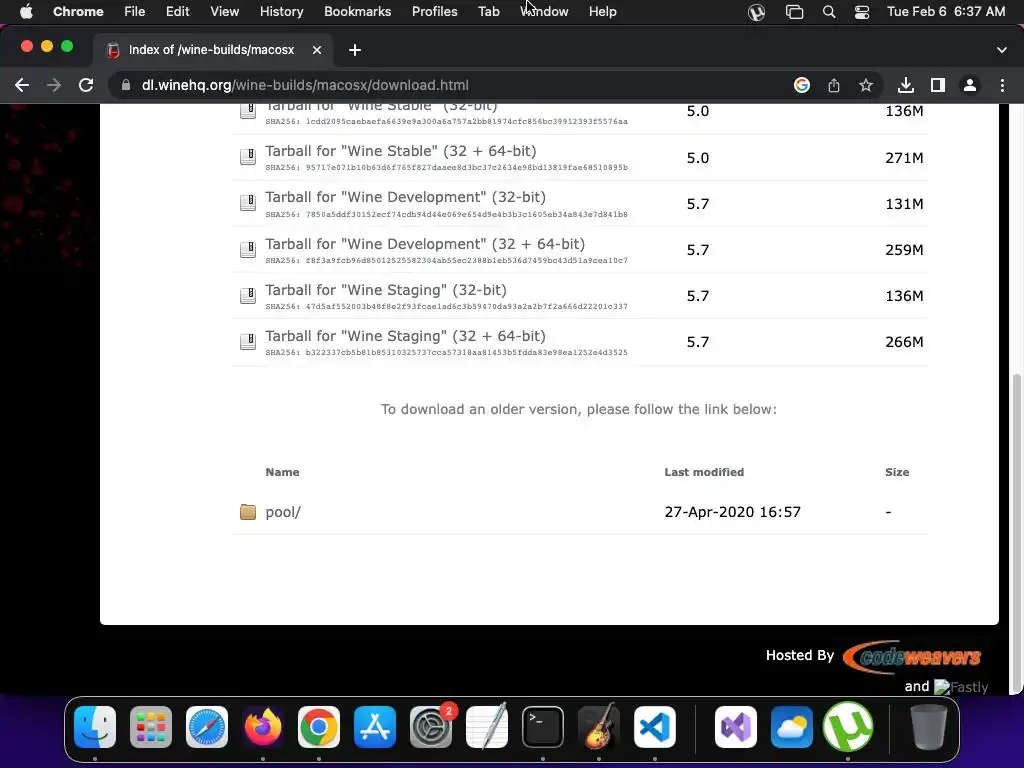
Task: Open the Edit menu
Action: pyautogui.click(x=177, y=11)
